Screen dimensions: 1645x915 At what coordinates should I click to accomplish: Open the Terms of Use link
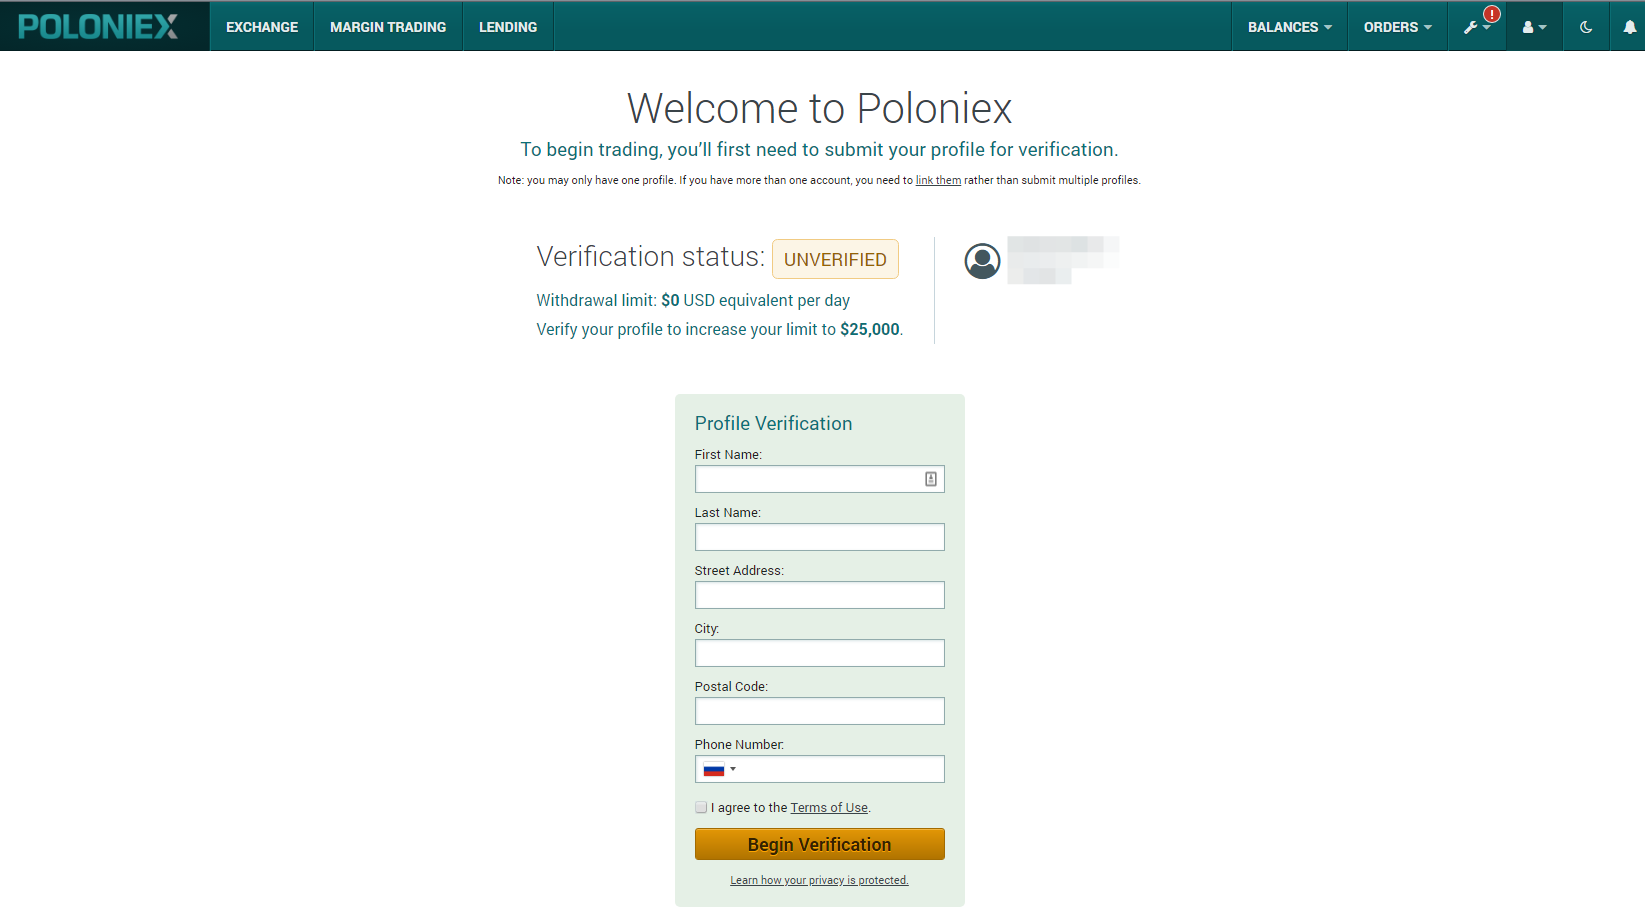pos(829,807)
